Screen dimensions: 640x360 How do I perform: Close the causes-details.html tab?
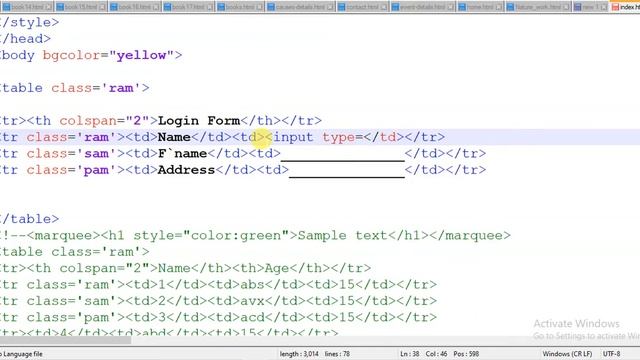click(x=330, y=7)
